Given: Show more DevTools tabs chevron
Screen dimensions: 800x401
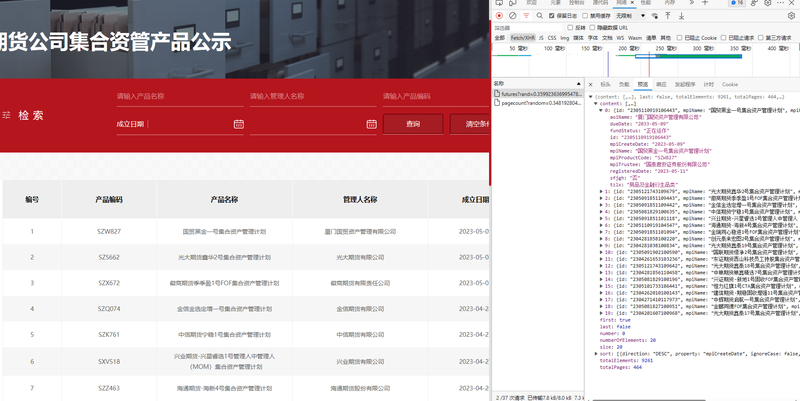Looking at the screenshot, I should [x=691, y=3].
